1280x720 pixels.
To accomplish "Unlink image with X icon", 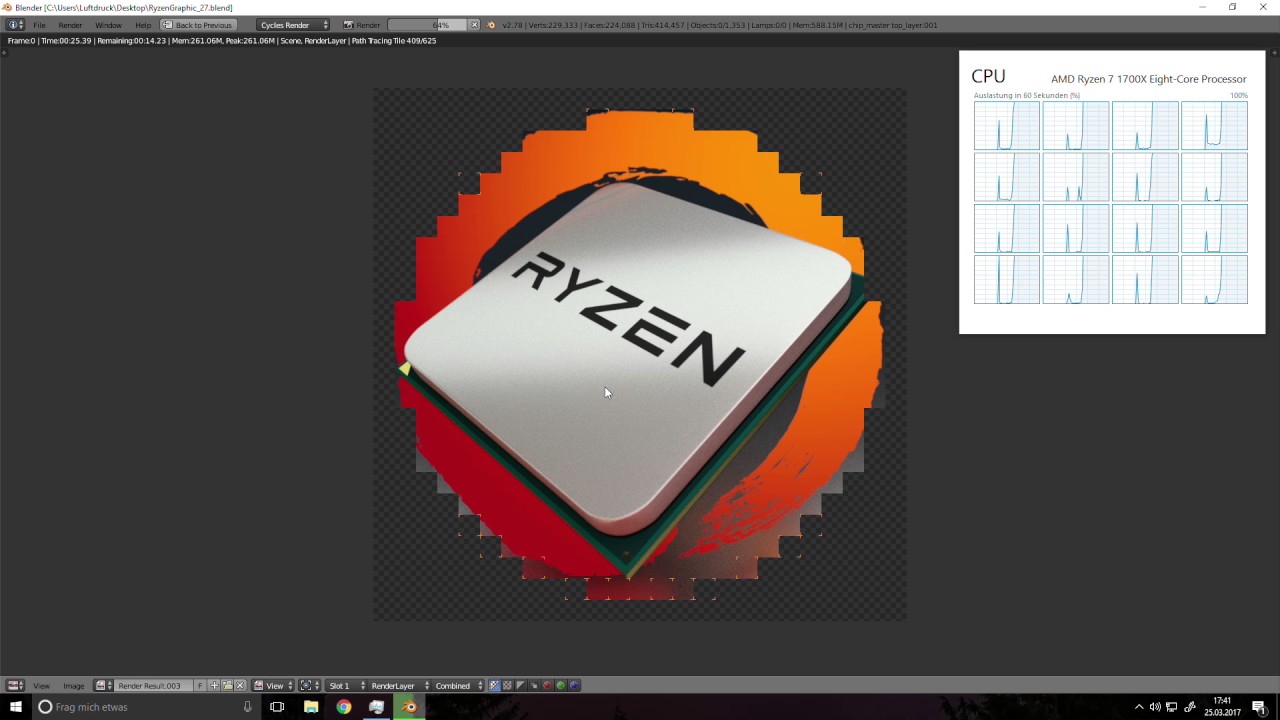I will (x=240, y=686).
